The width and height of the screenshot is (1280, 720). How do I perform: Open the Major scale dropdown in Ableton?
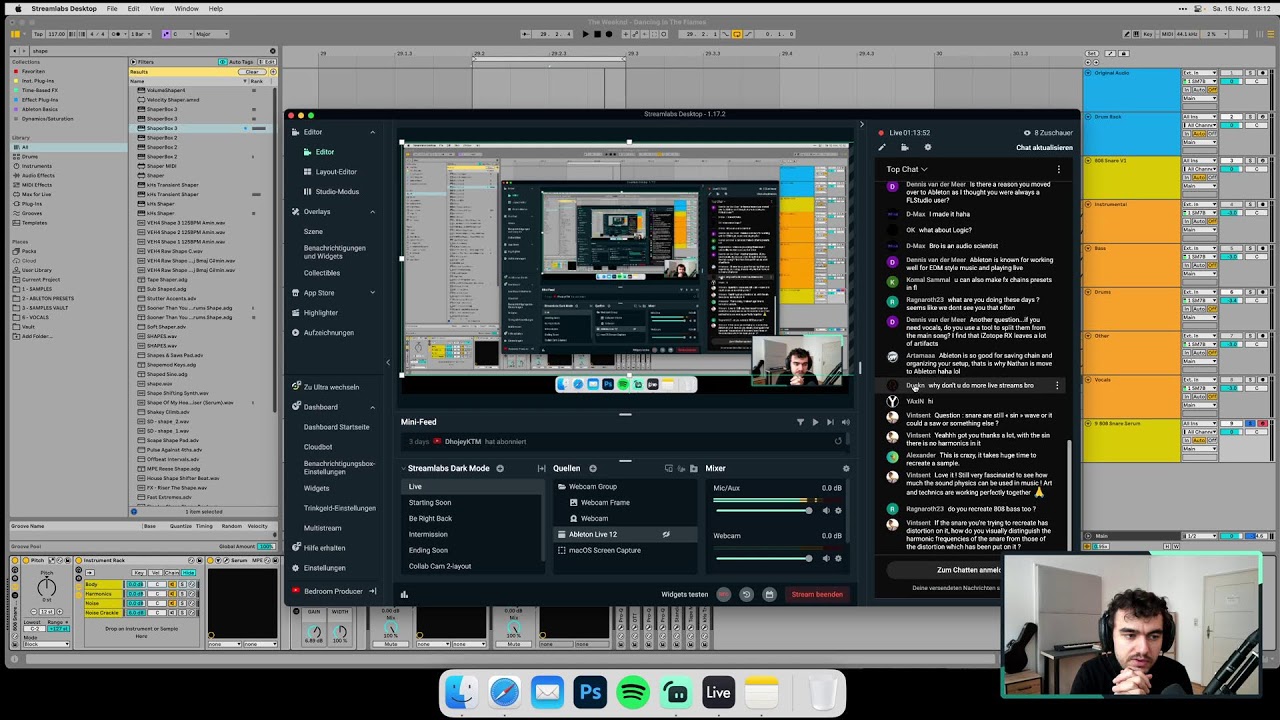(x=213, y=34)
